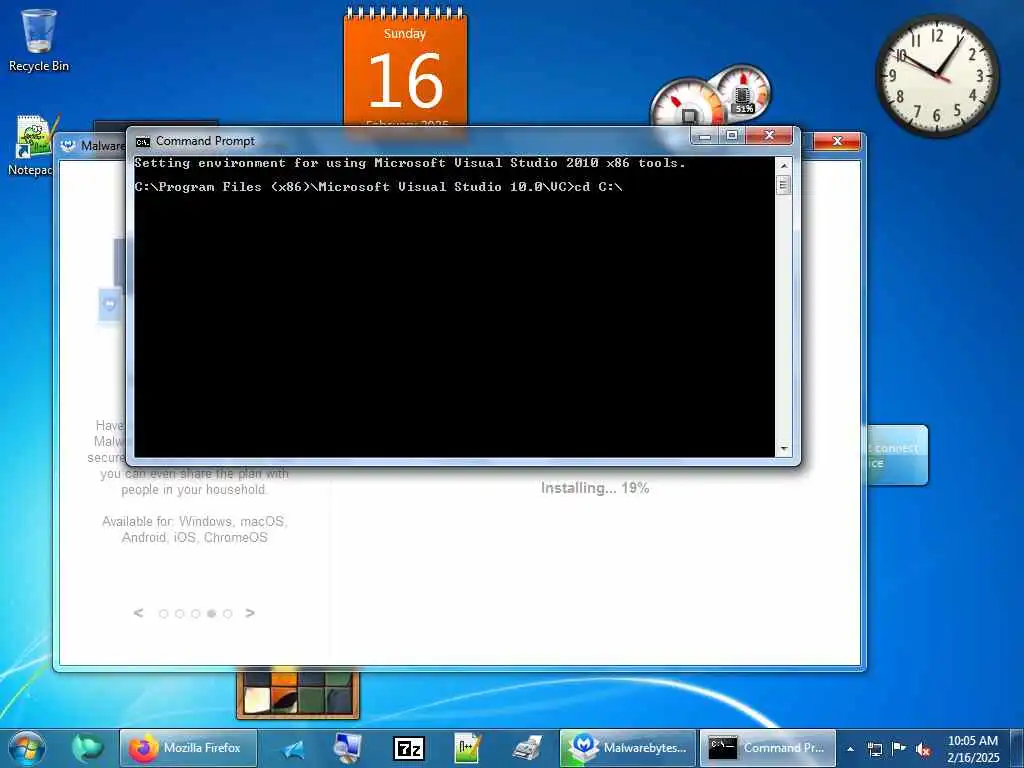Image resolution: width=1024 pixels, height=768 pixels.
Task: Click the 'Installing... 19%' status text
Action: pos(595,488)
